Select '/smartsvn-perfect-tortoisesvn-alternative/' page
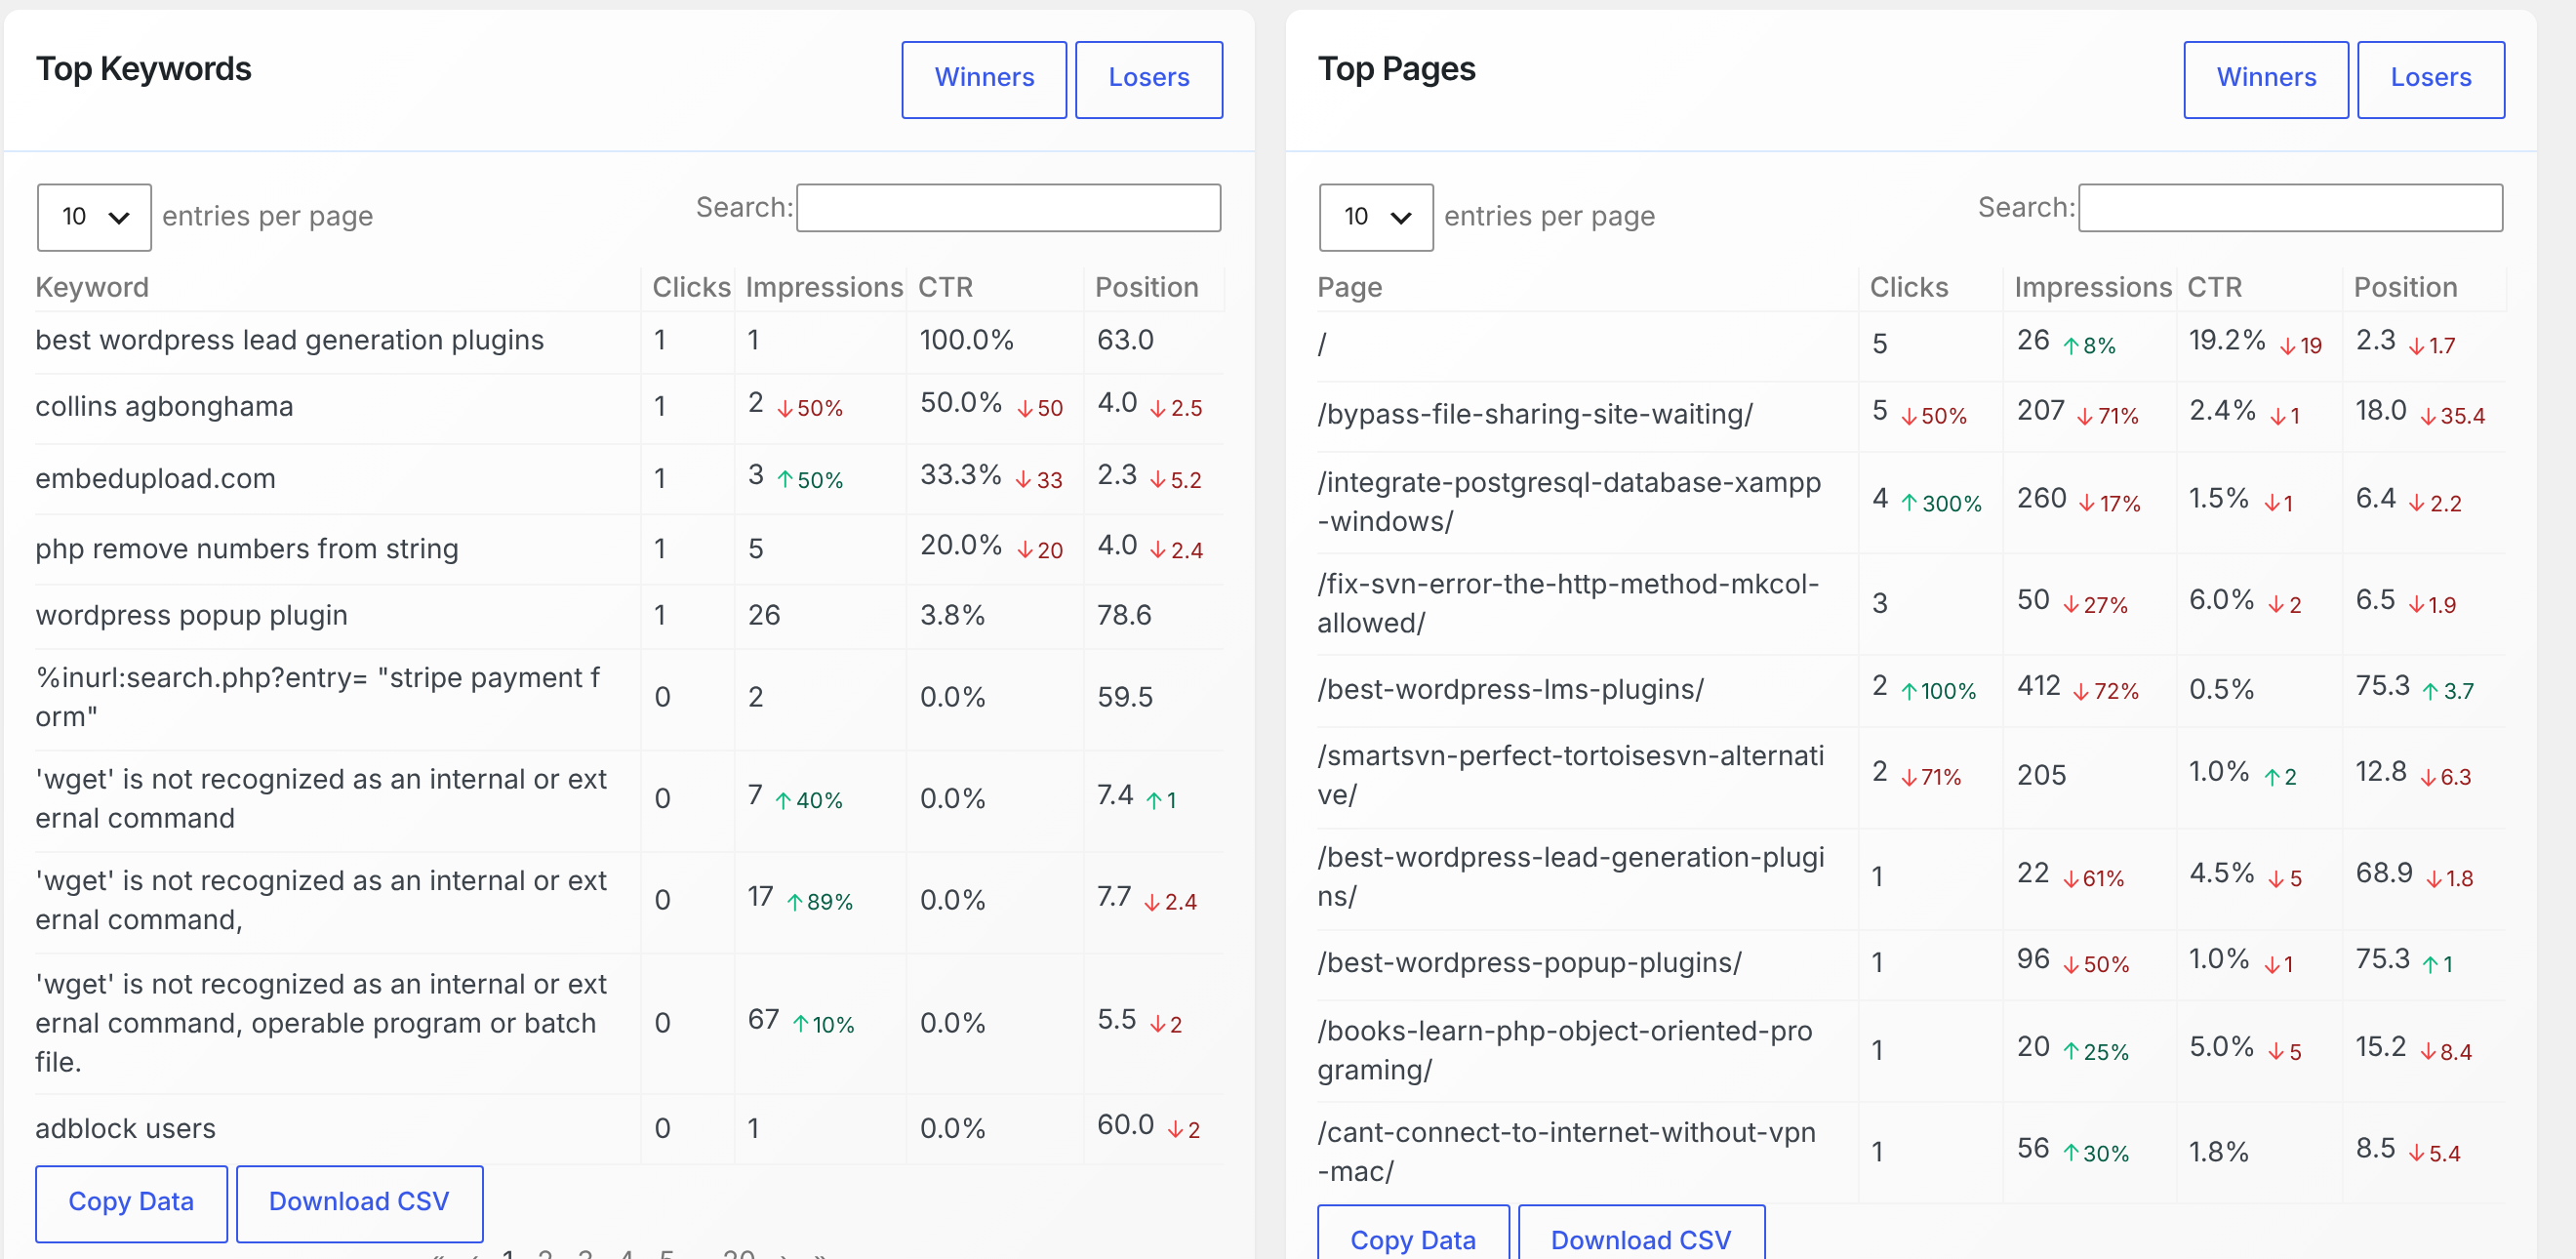Image resolution: width=2576 pixels, height=1259 pixels. 1570,776
